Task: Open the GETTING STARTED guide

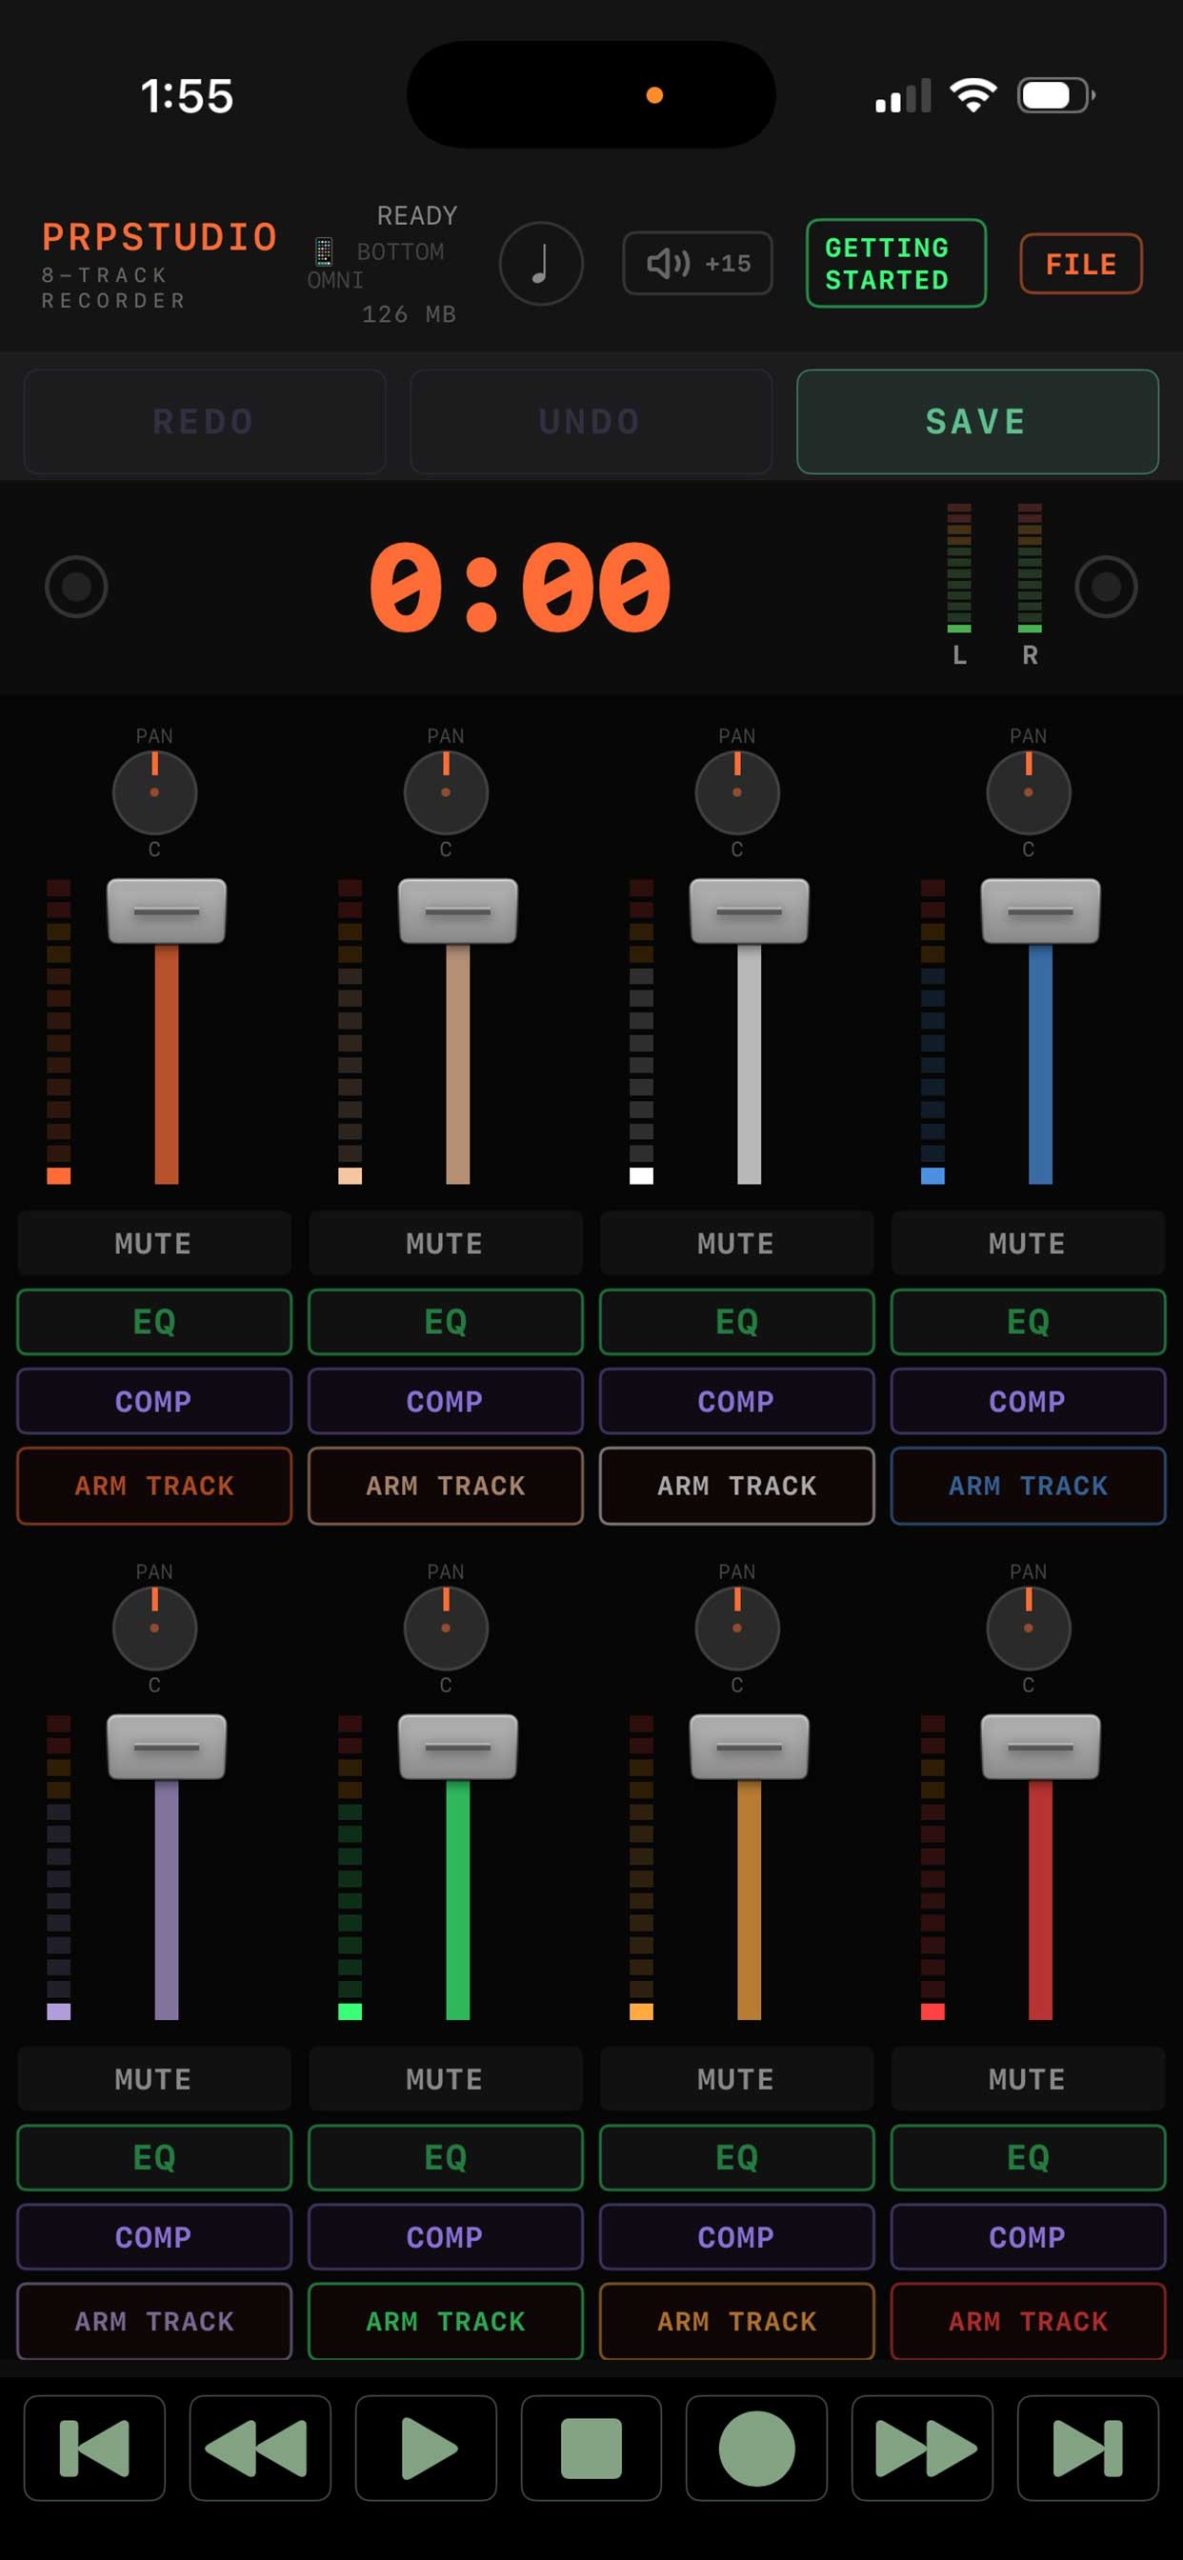Action: point(896,264)
